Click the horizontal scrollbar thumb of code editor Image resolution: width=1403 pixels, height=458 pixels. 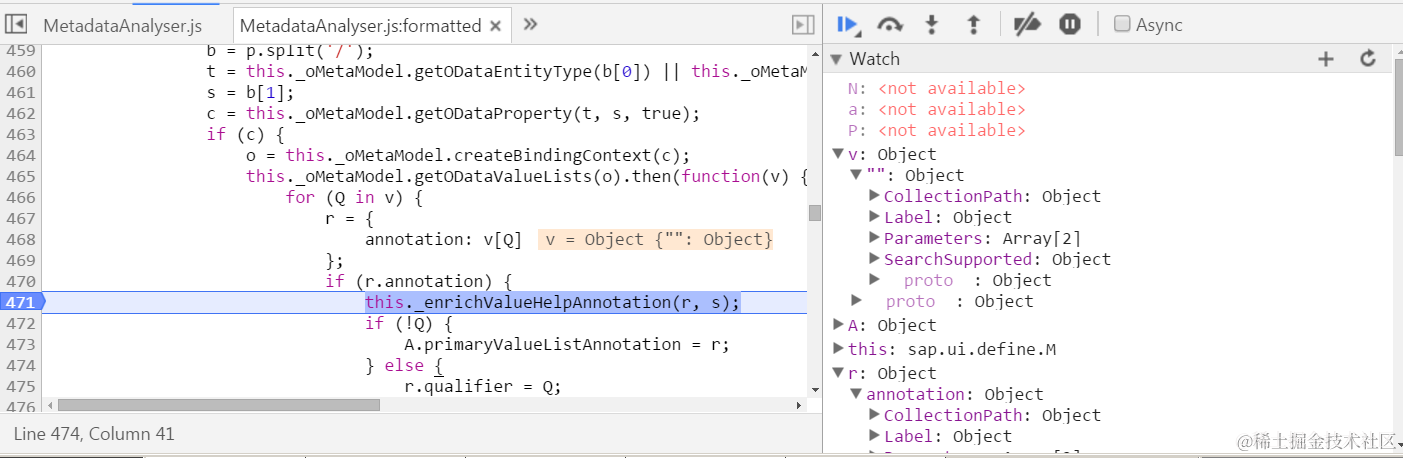tap(218, 405)
